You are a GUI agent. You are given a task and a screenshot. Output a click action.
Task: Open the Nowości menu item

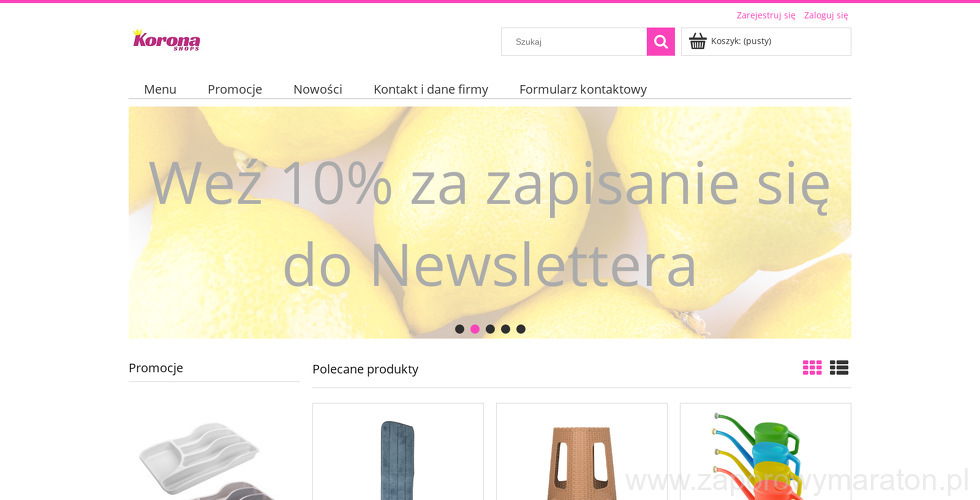pos(318,89)
